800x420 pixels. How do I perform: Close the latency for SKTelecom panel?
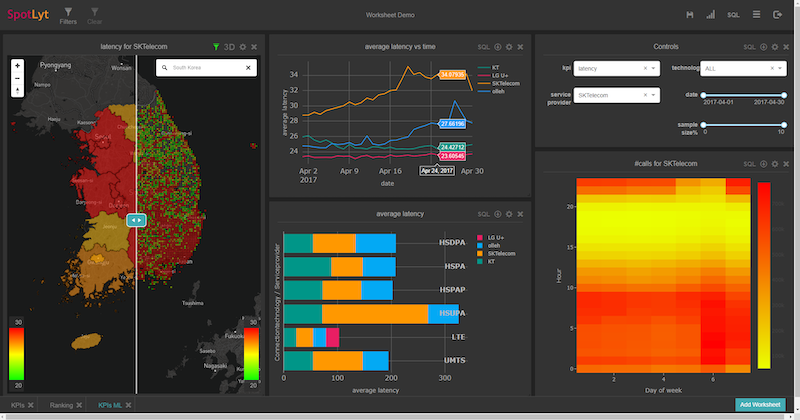click(254, 47)
